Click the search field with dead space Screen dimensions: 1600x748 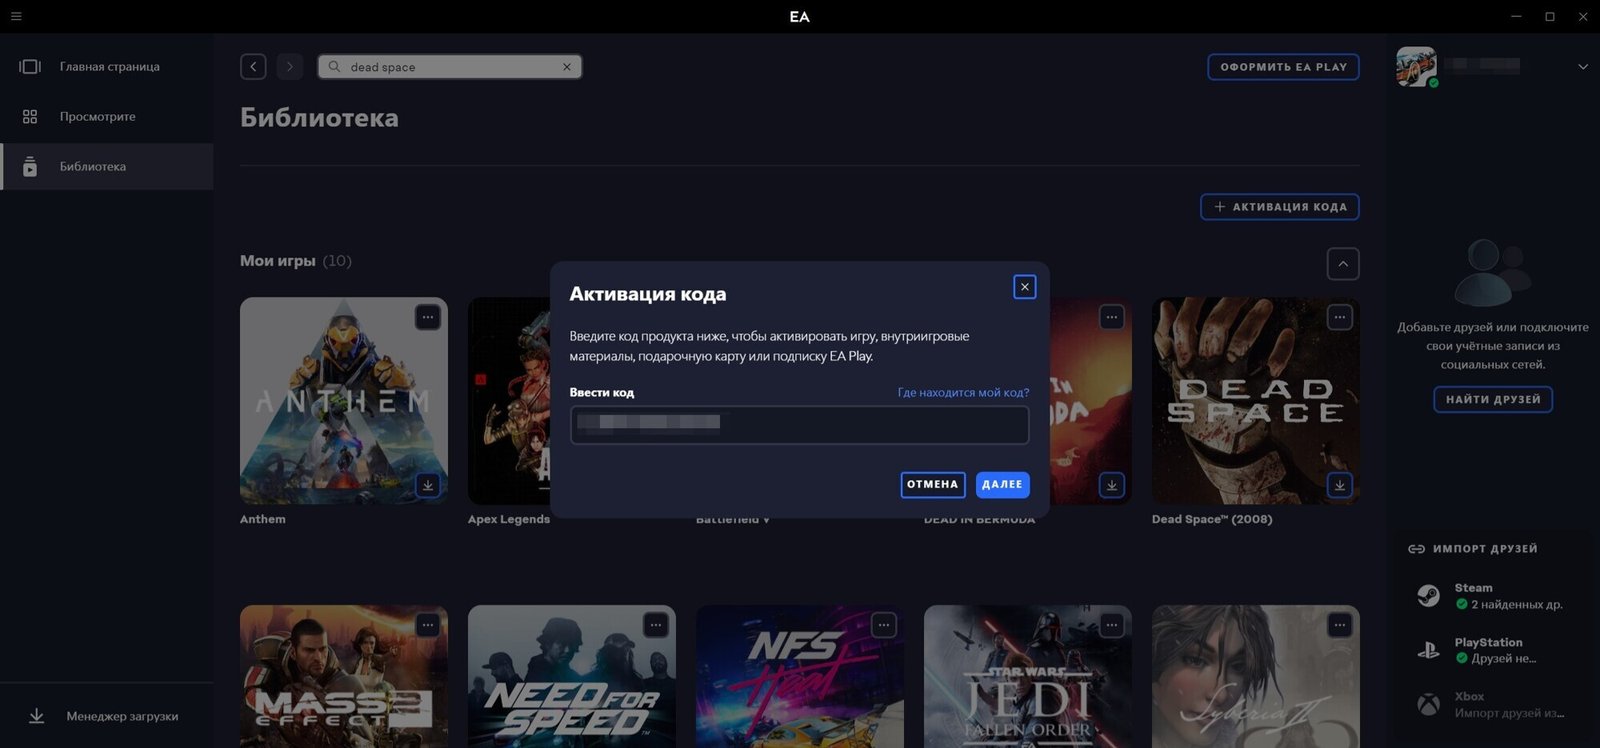450,67
